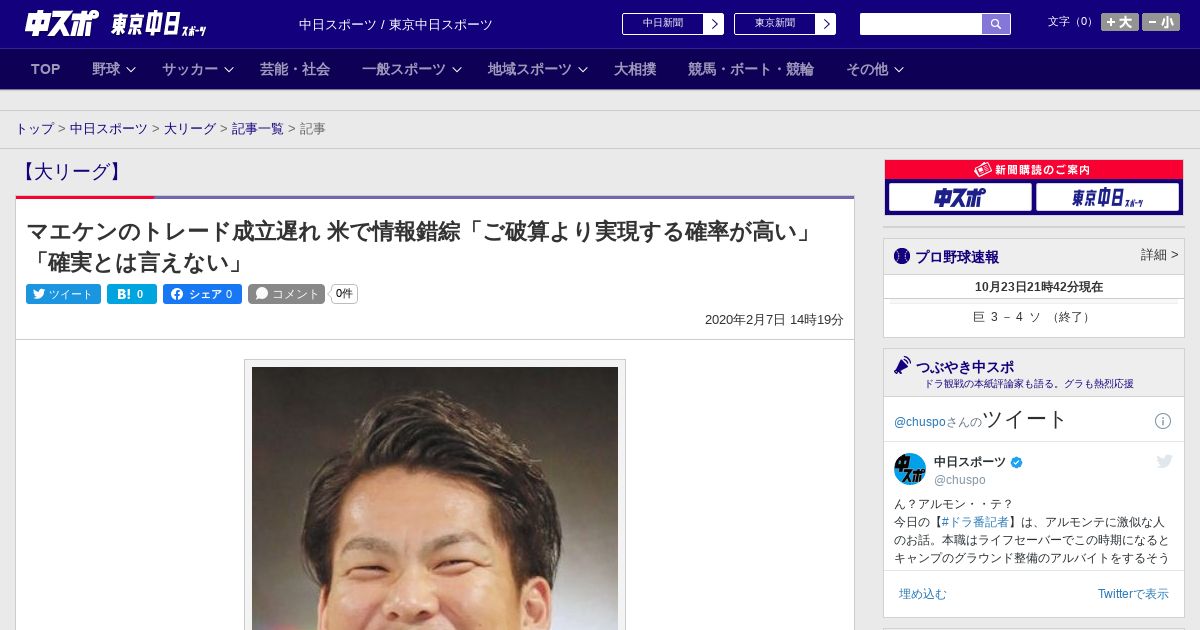Open the コメント button
This screenshot has width=1200, height=630.
(x=287, y=294)
